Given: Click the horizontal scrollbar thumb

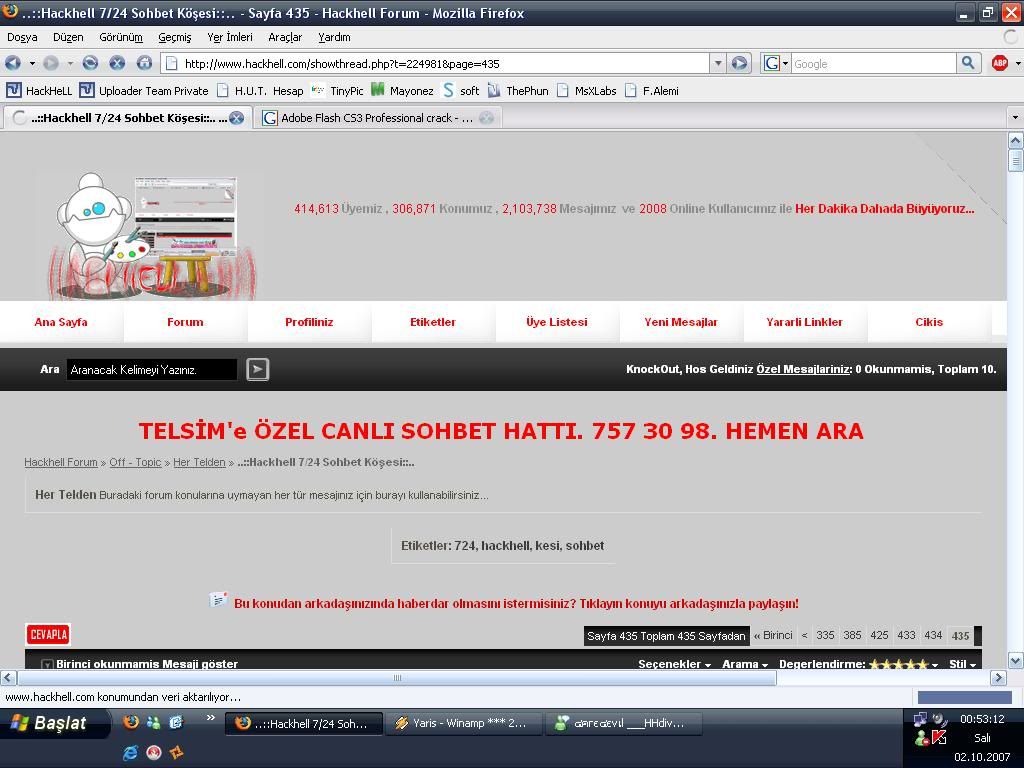Looking at the screenshot, I should pos(397,678).
